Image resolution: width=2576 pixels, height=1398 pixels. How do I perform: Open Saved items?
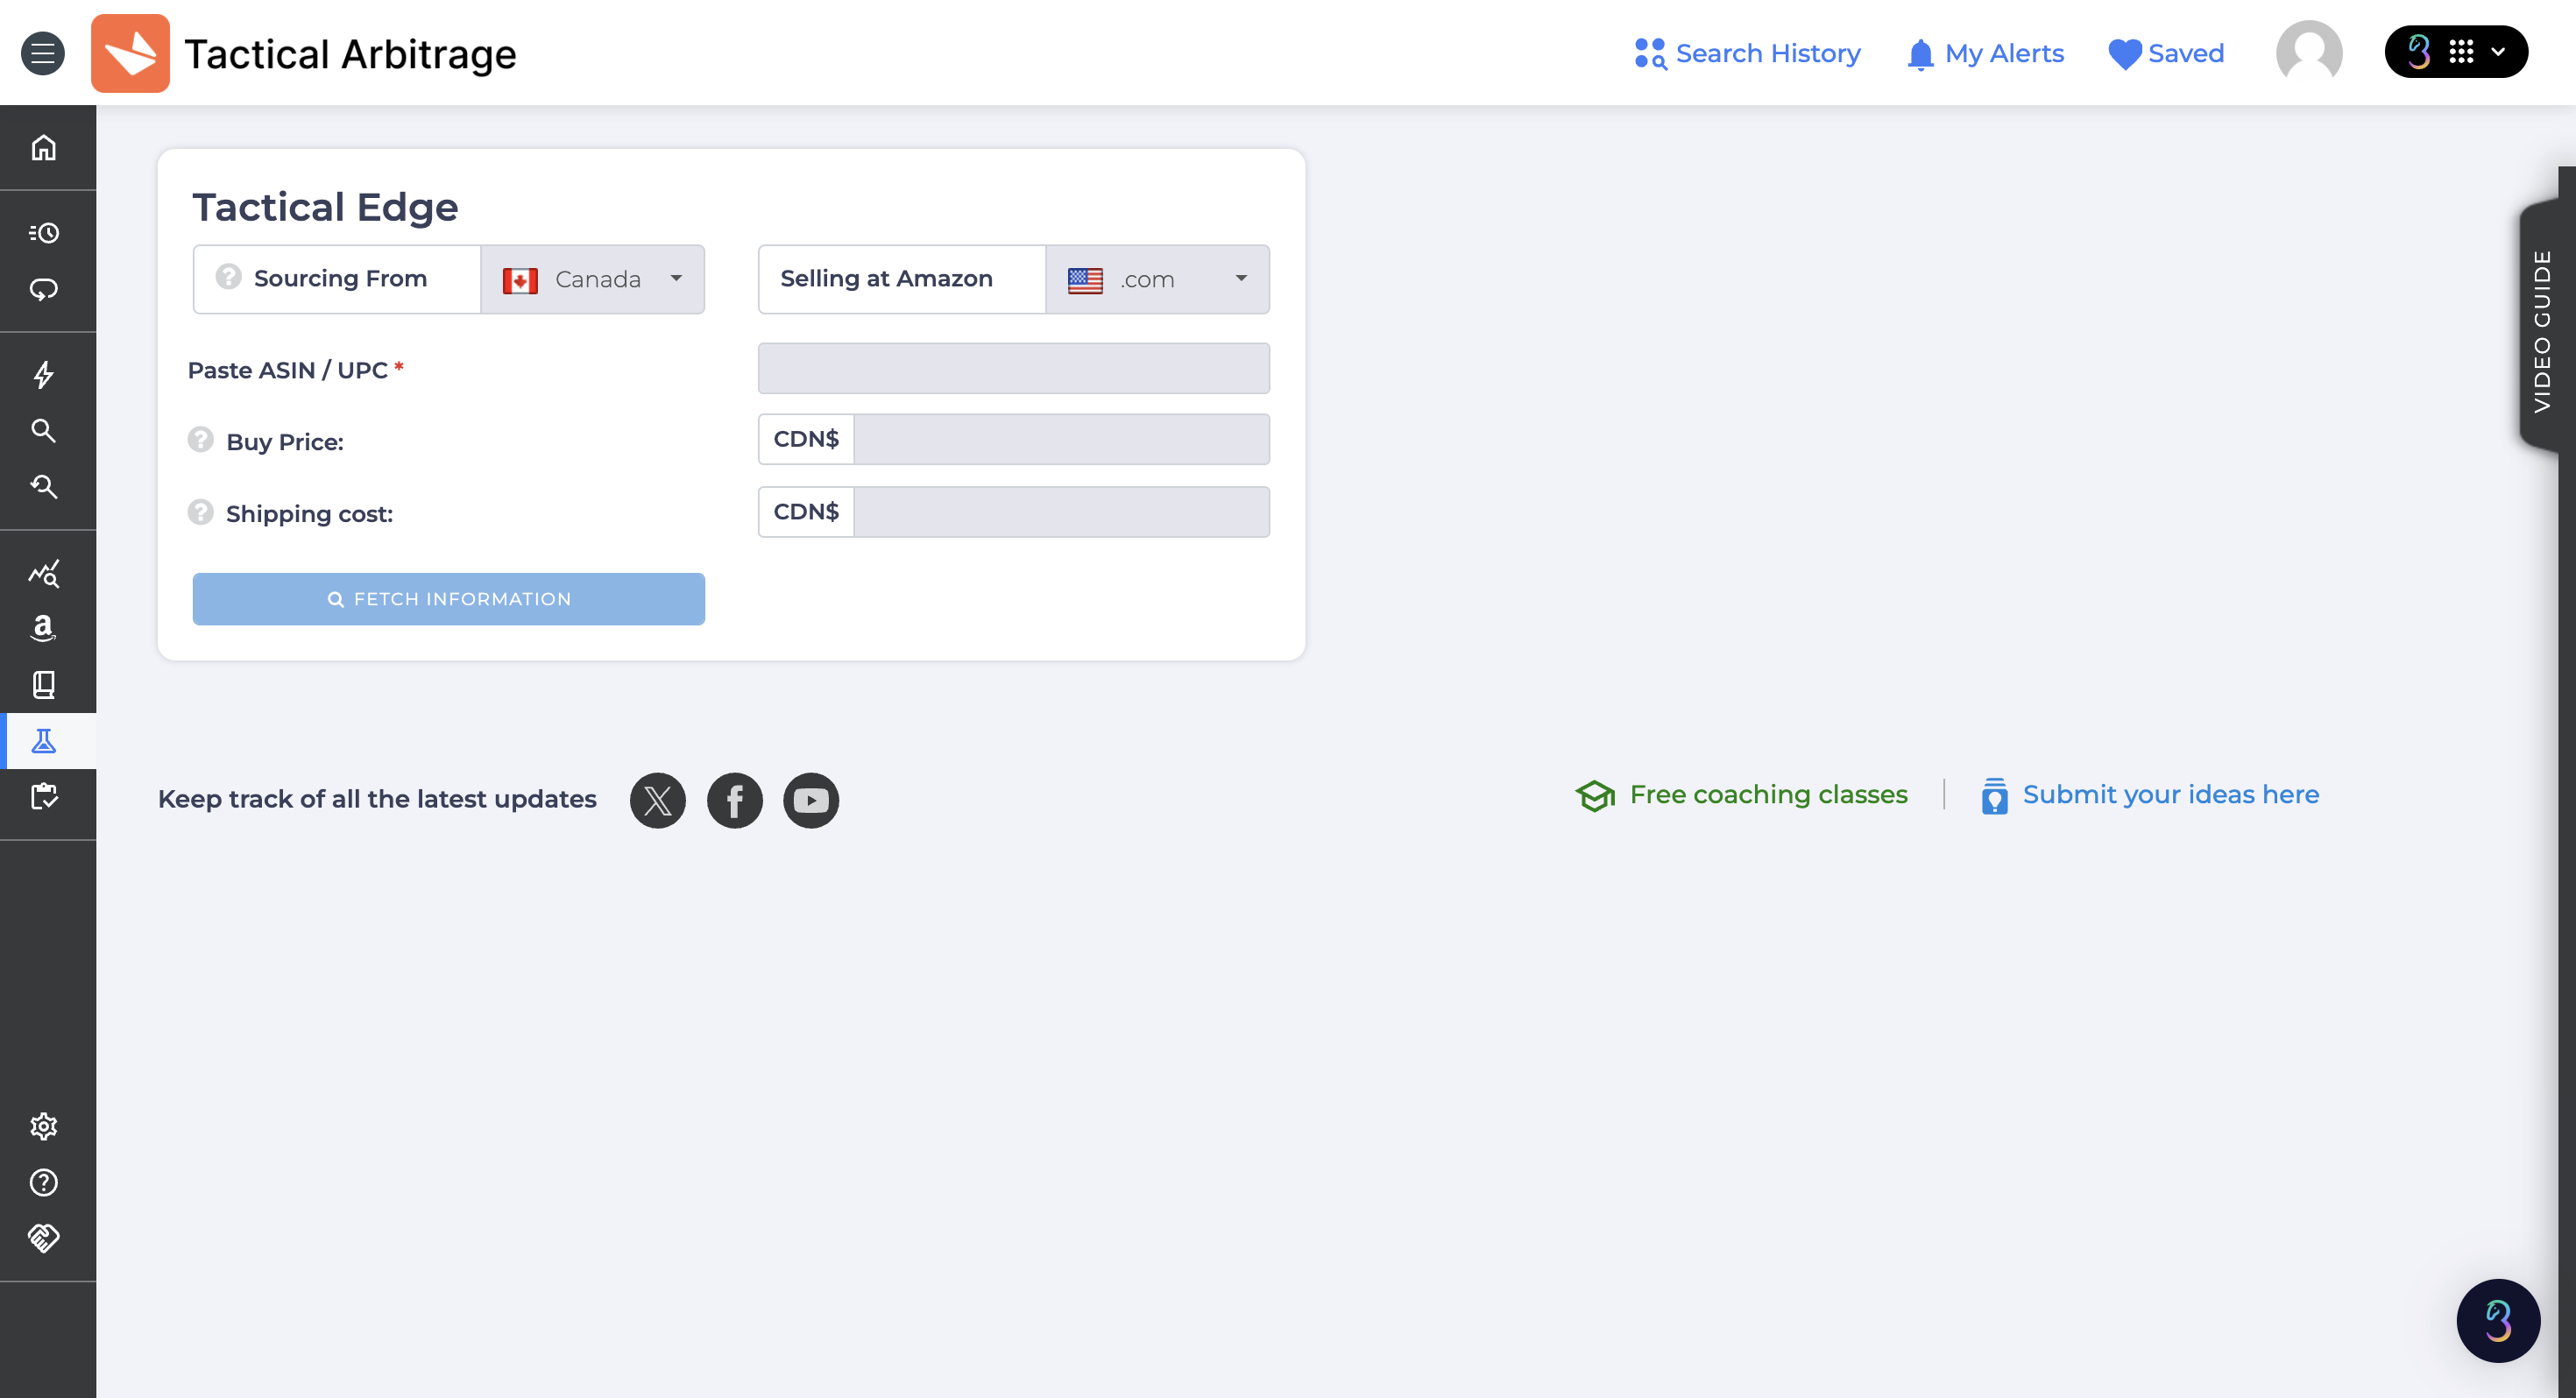pos(2166,53)
